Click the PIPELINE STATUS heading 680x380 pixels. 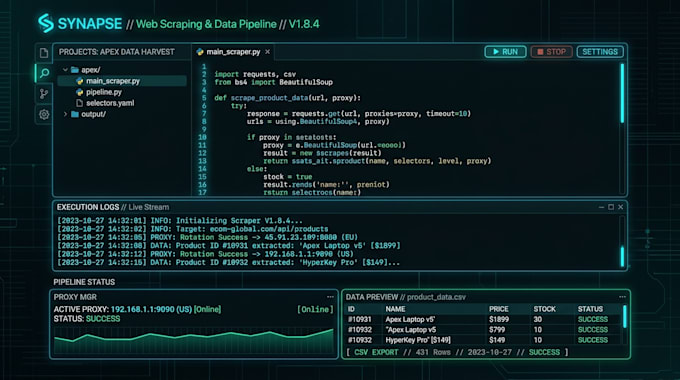click(x=84, y=282)
